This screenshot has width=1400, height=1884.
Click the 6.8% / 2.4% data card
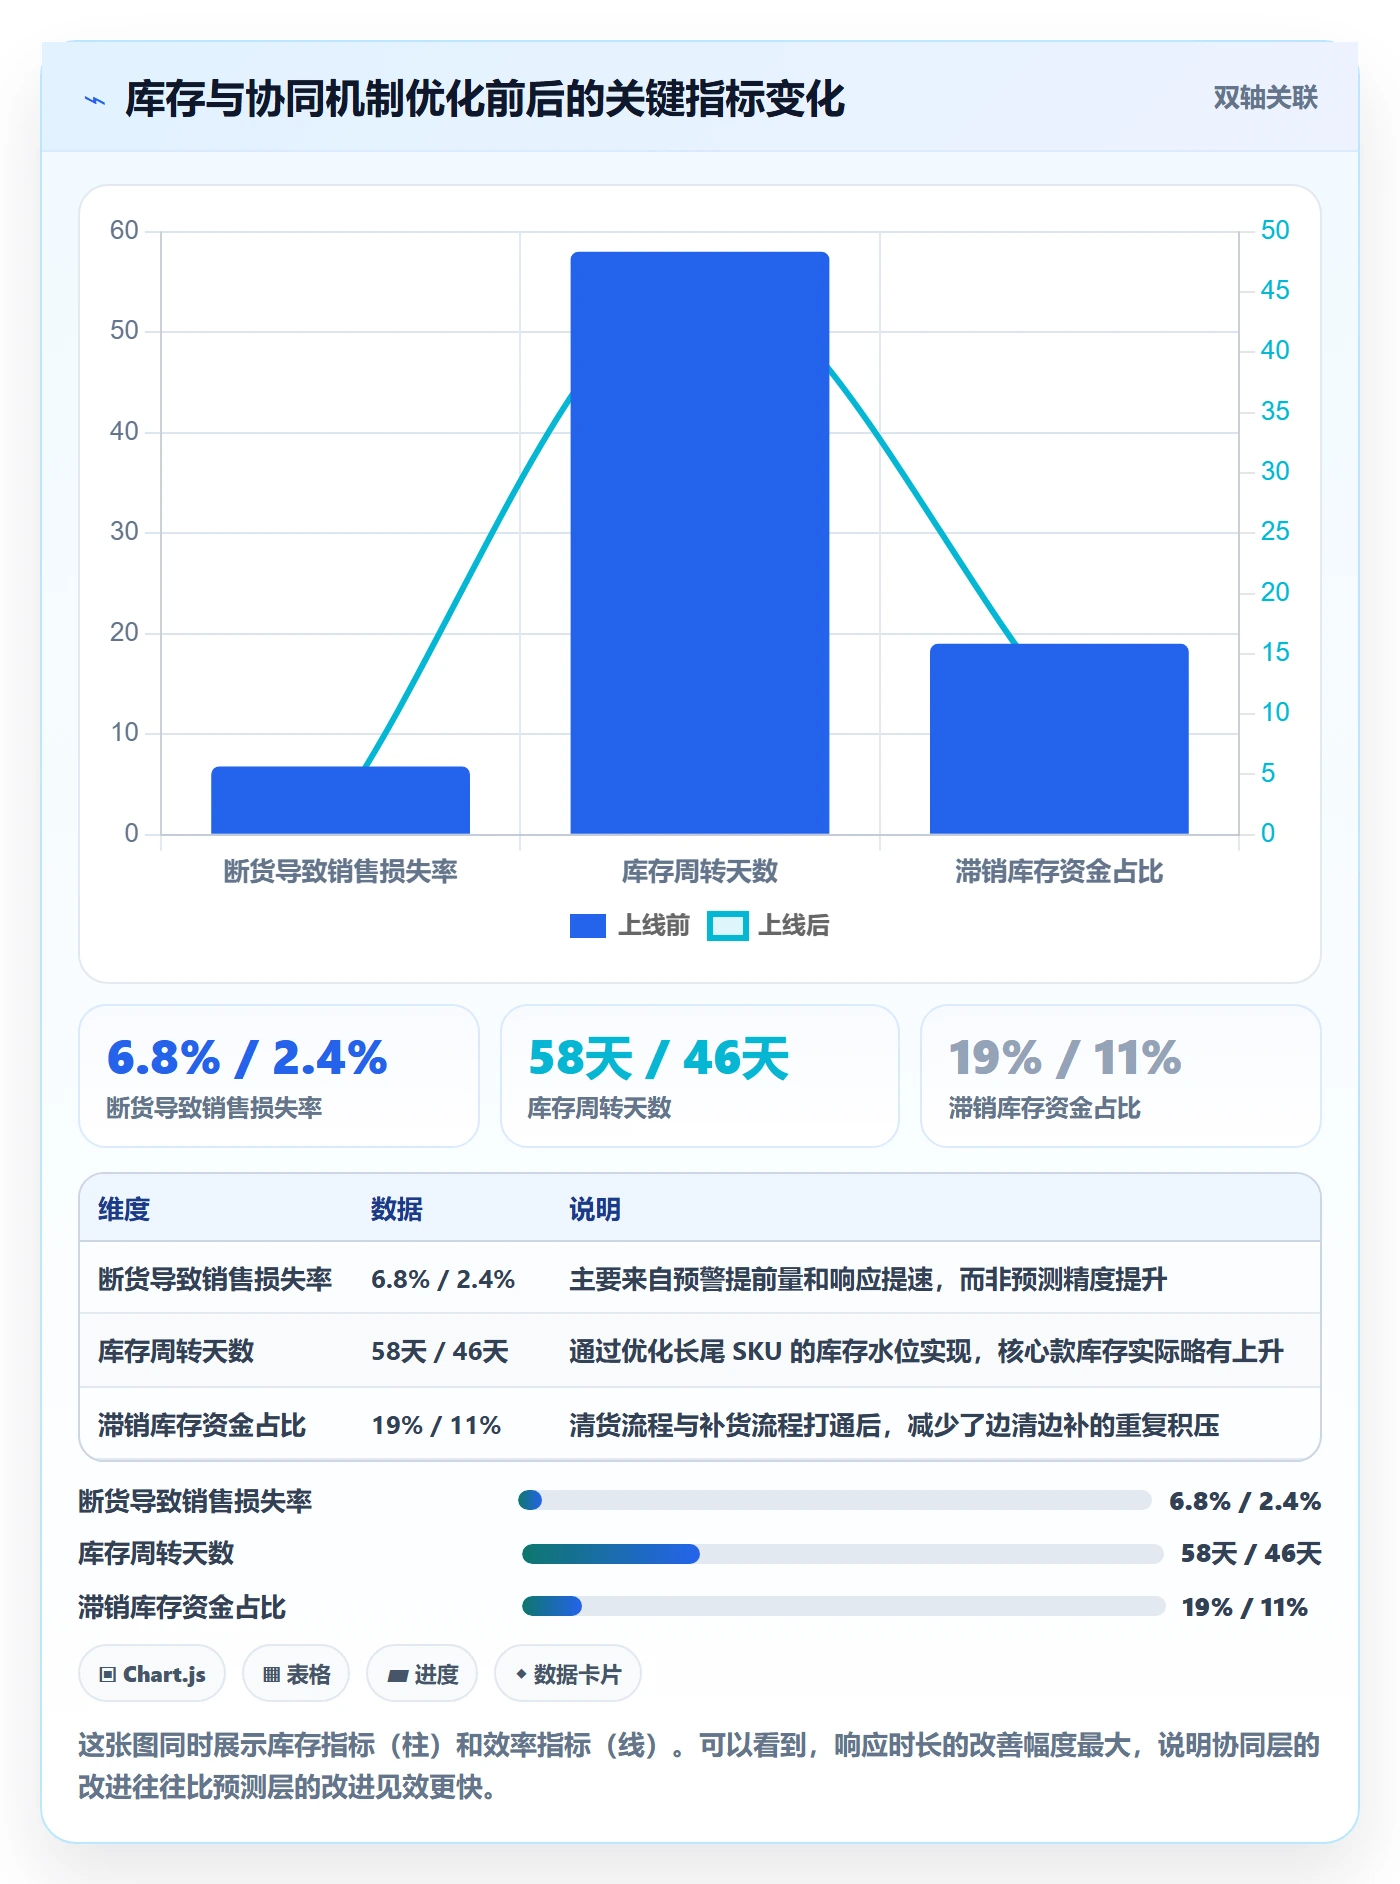click(279, 1076)
